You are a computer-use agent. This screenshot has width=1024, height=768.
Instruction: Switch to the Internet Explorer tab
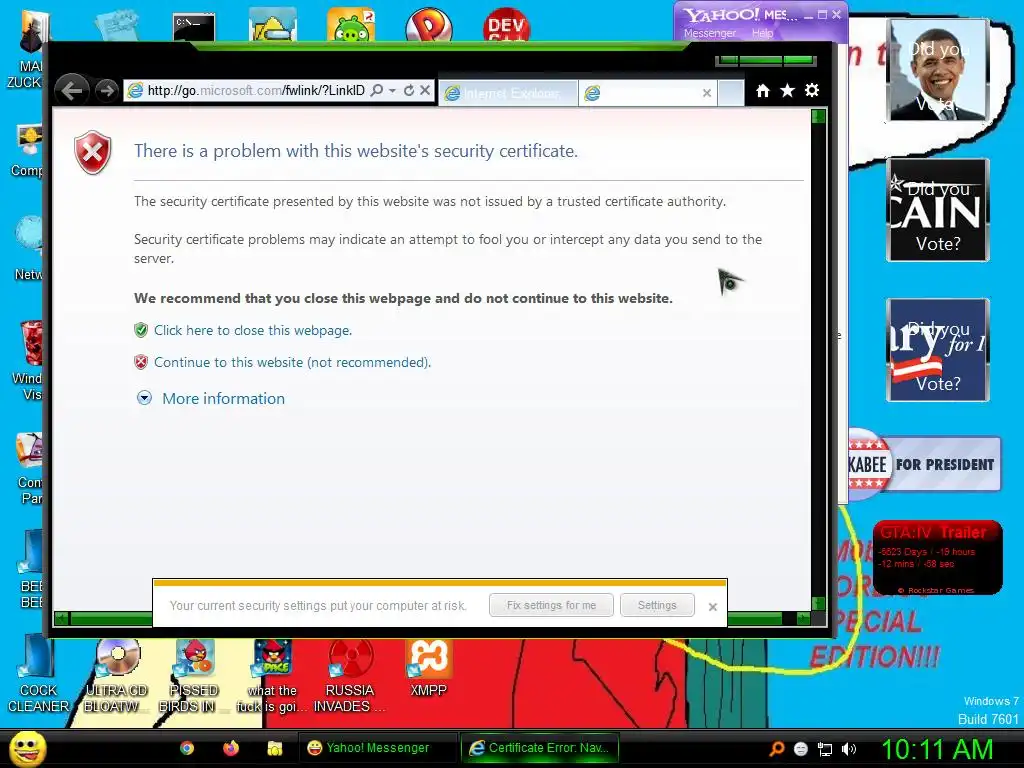click(508, 93)
